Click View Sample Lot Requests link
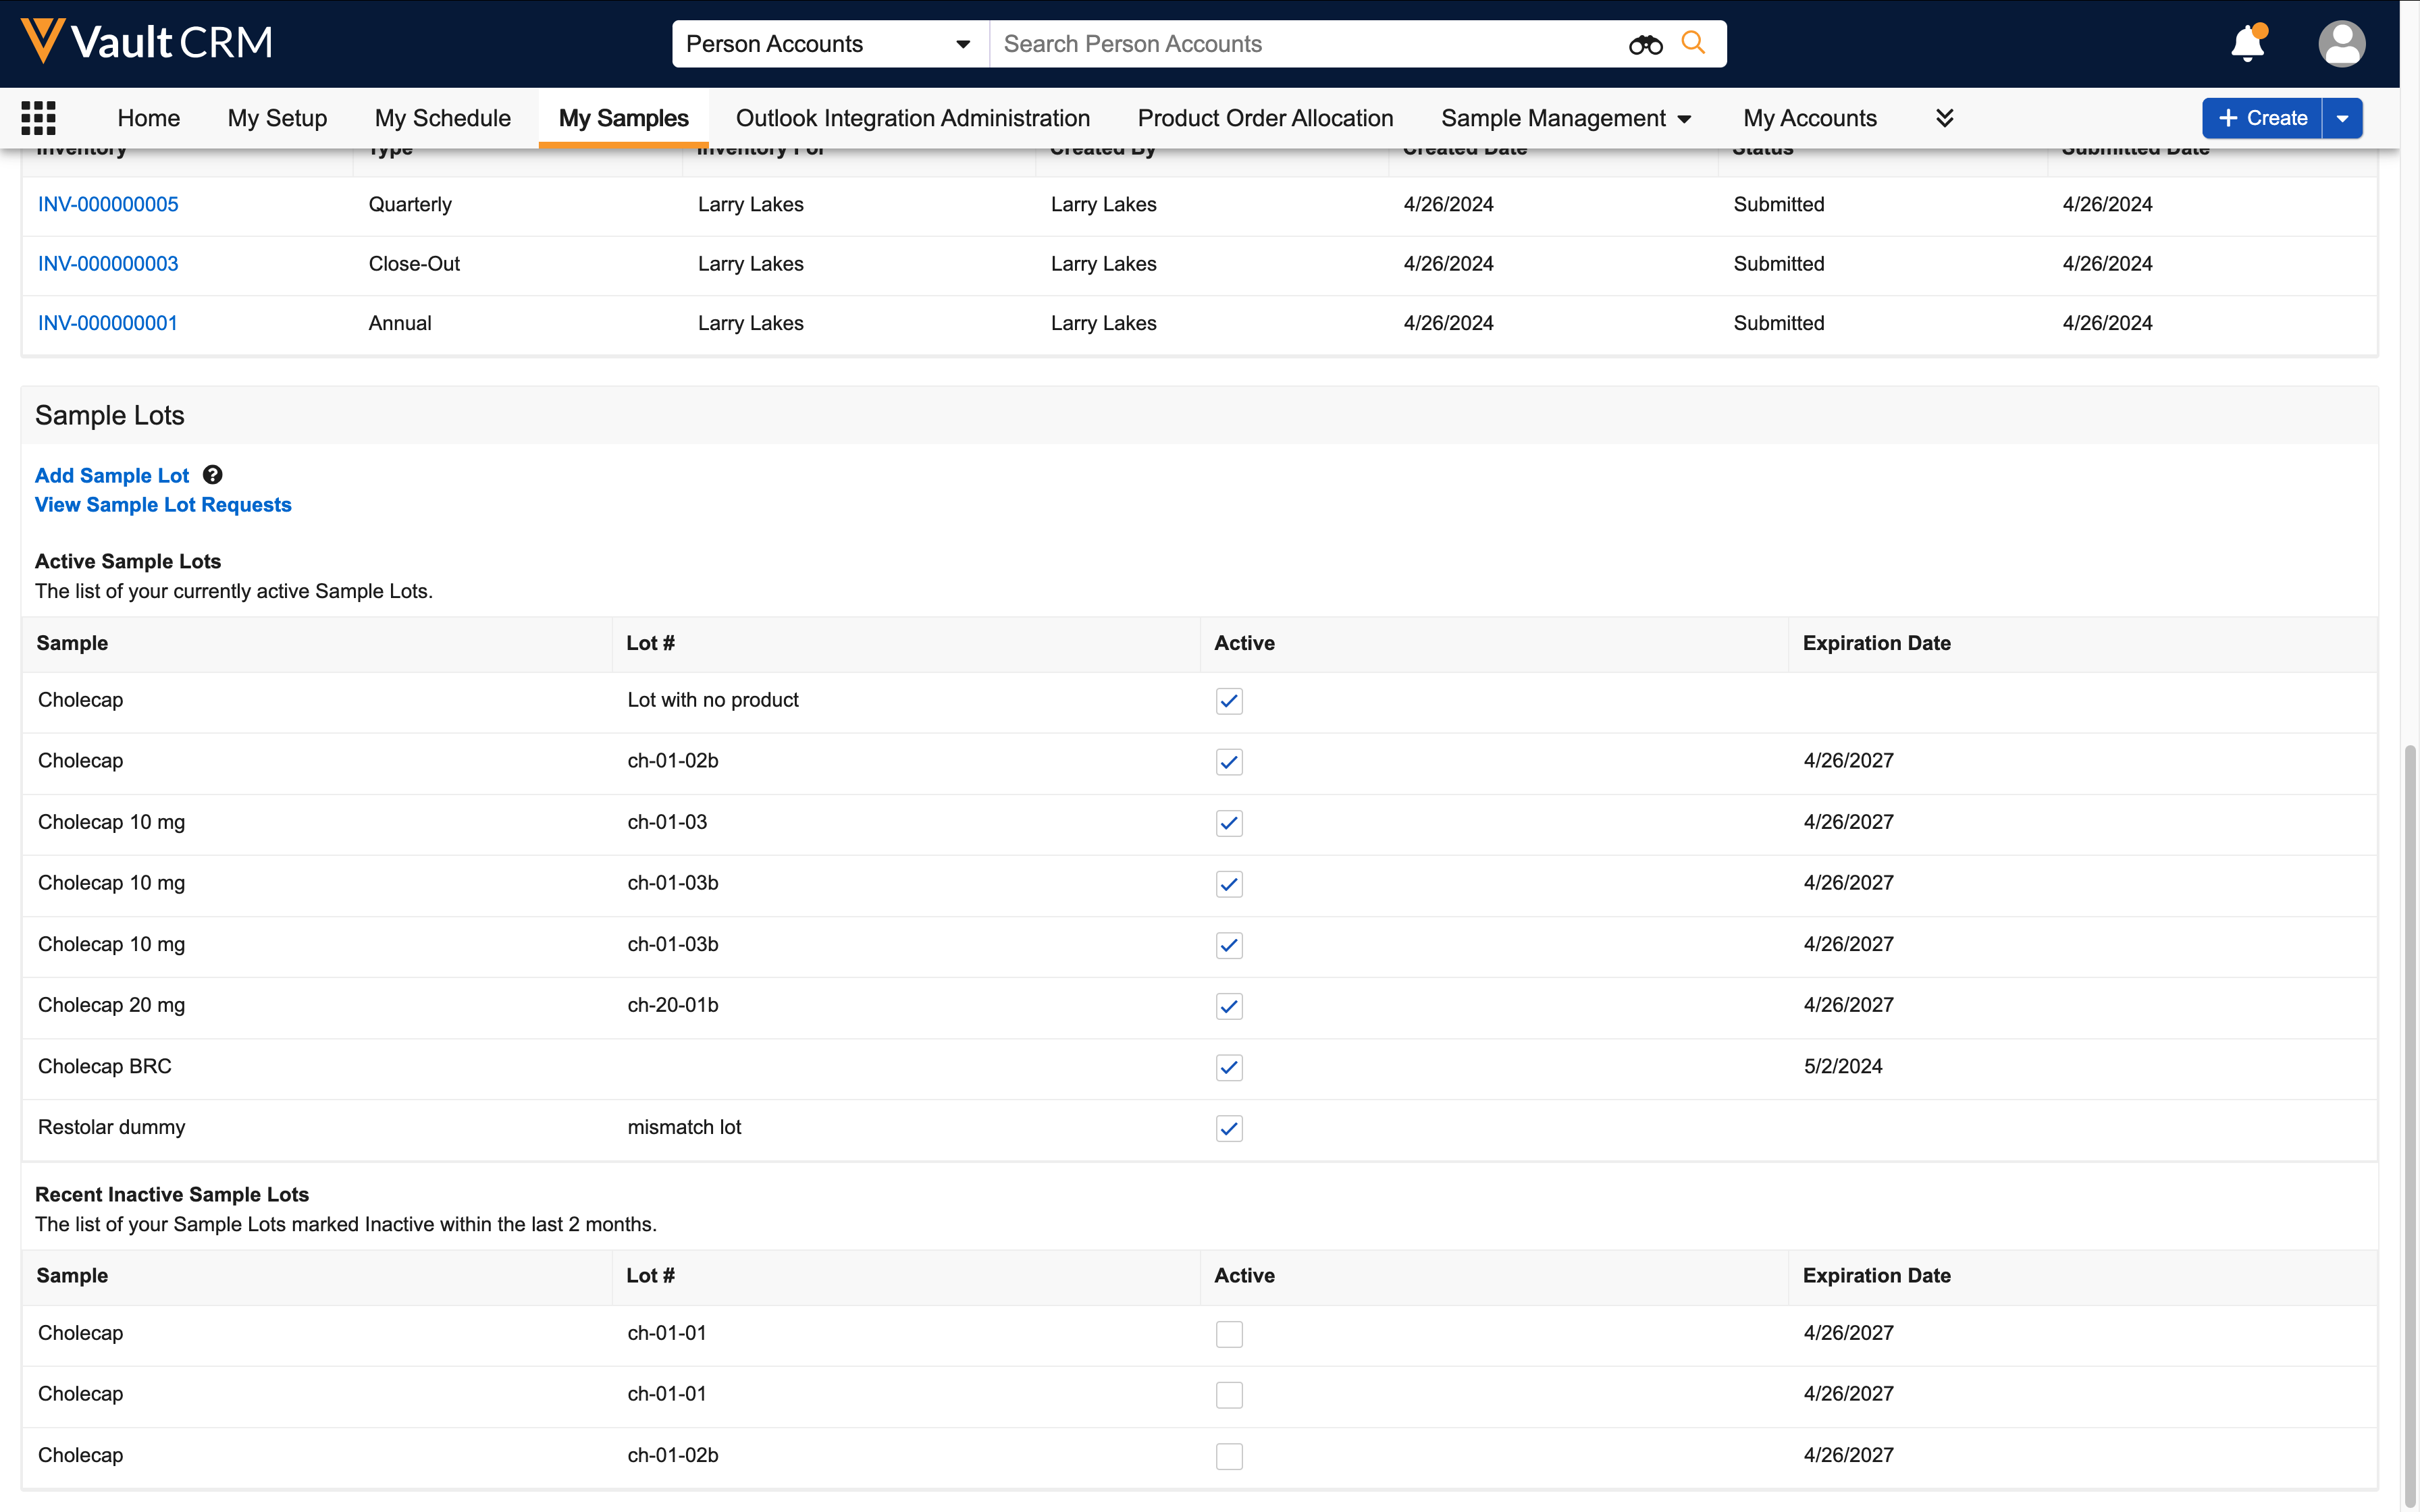The width and height of the screenshot is (2420, 1512). pos(163,505)
